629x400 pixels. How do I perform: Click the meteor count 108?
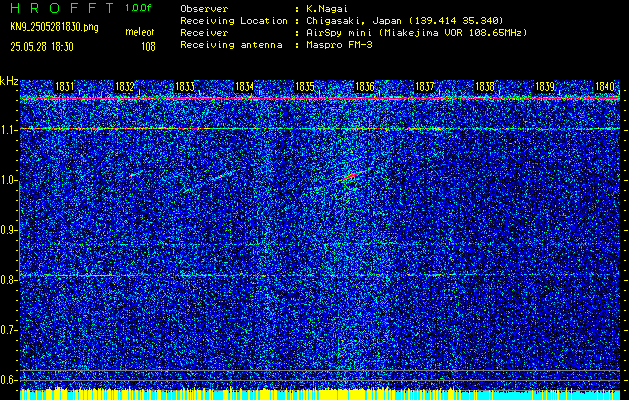tap(148, 47)
